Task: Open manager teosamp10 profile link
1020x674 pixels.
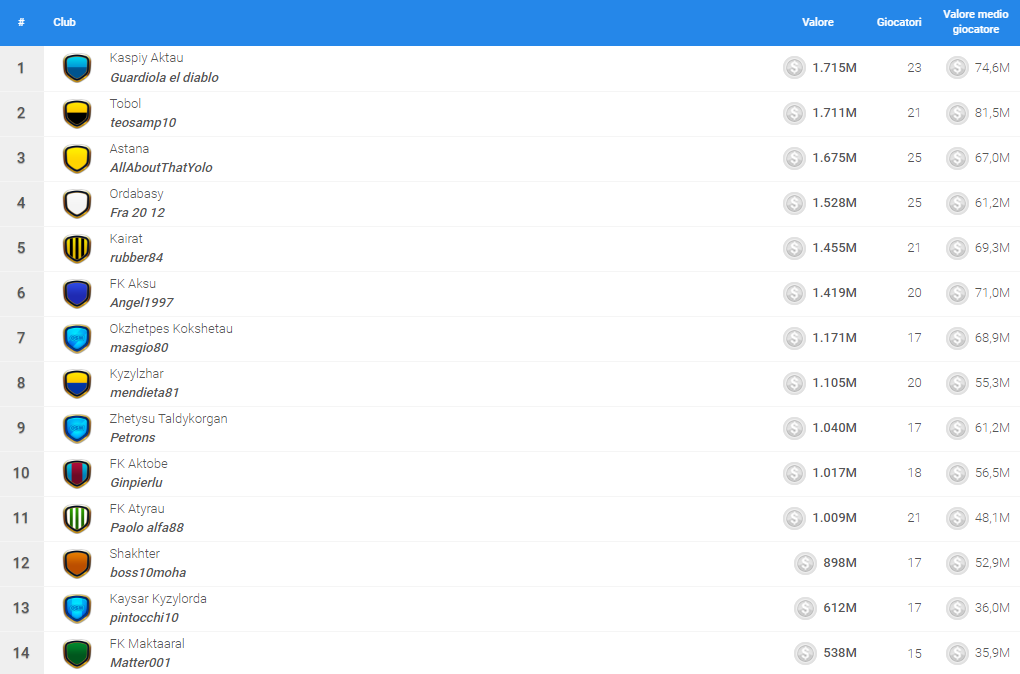Action: point(143,123)
